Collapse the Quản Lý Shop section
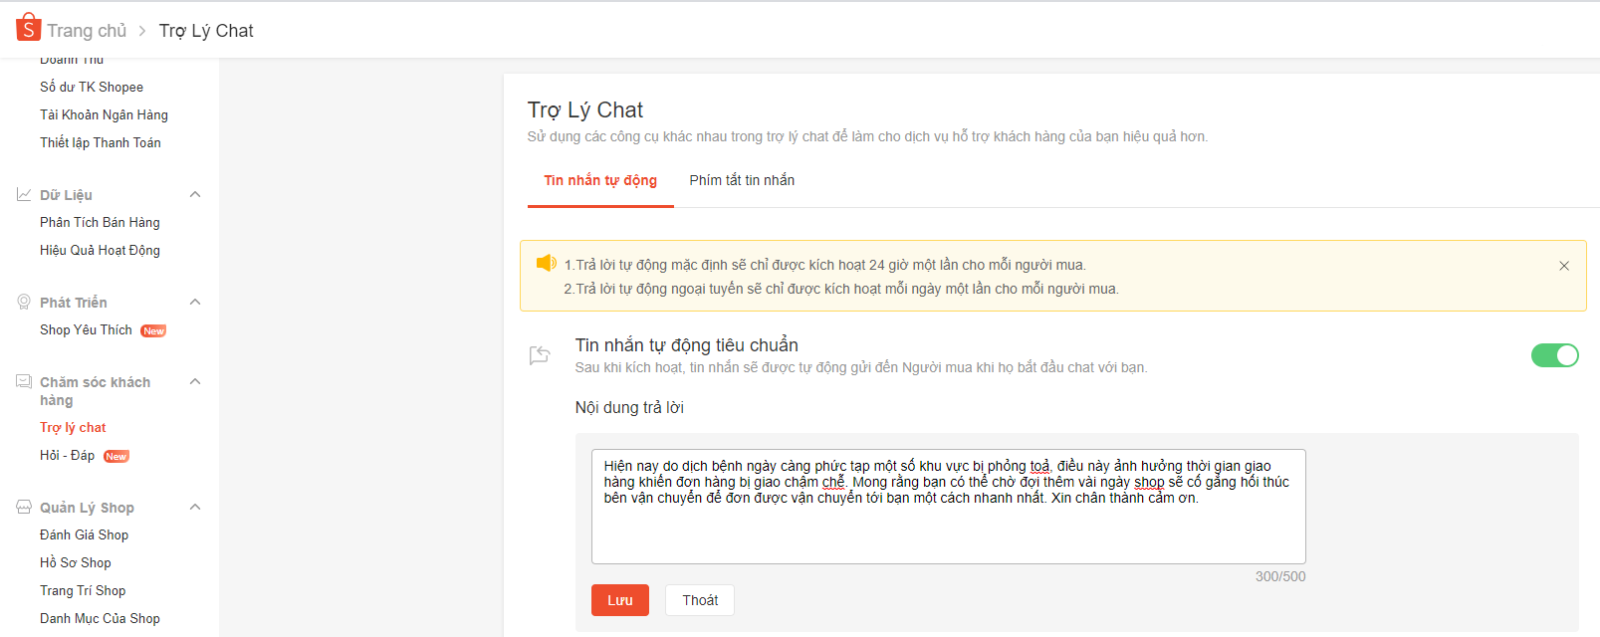 [x=195, y=507]
